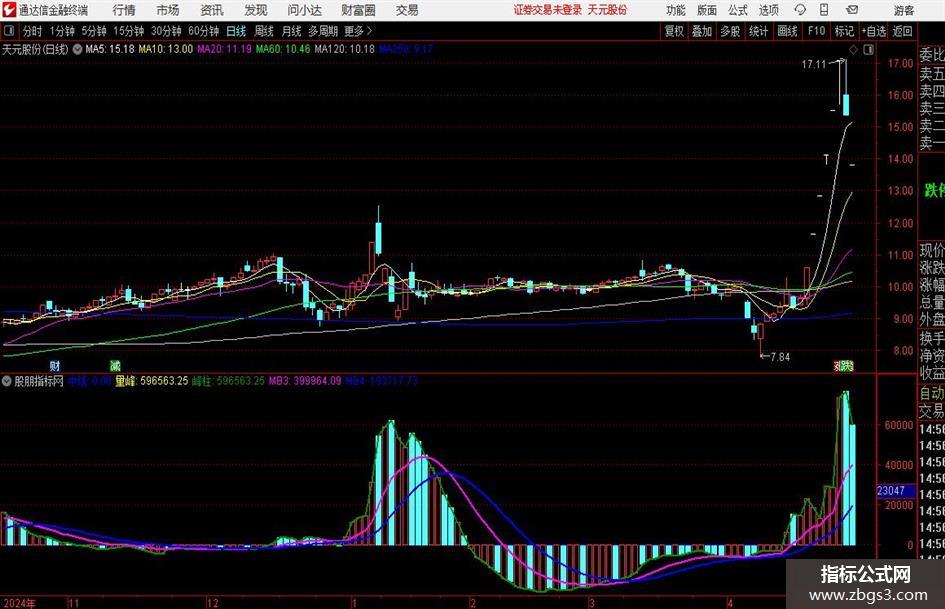Screen dimensions: 945x609
Task: Click the 证券交易未登录 login link
Action: 548,10
